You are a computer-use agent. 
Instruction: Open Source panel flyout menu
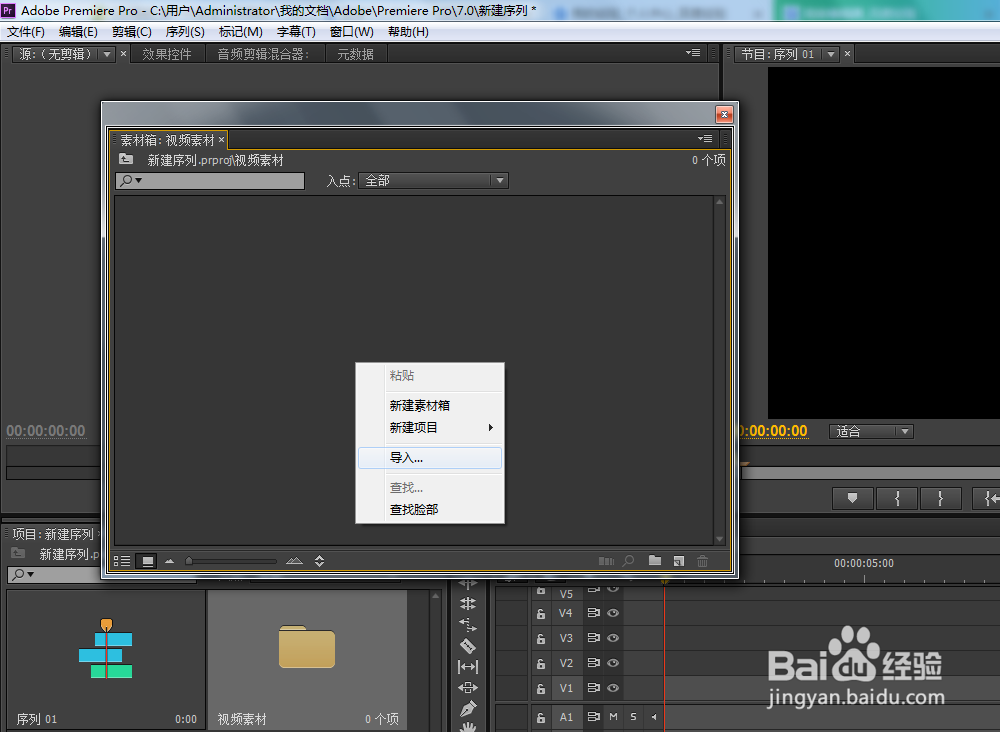[693, 54]
